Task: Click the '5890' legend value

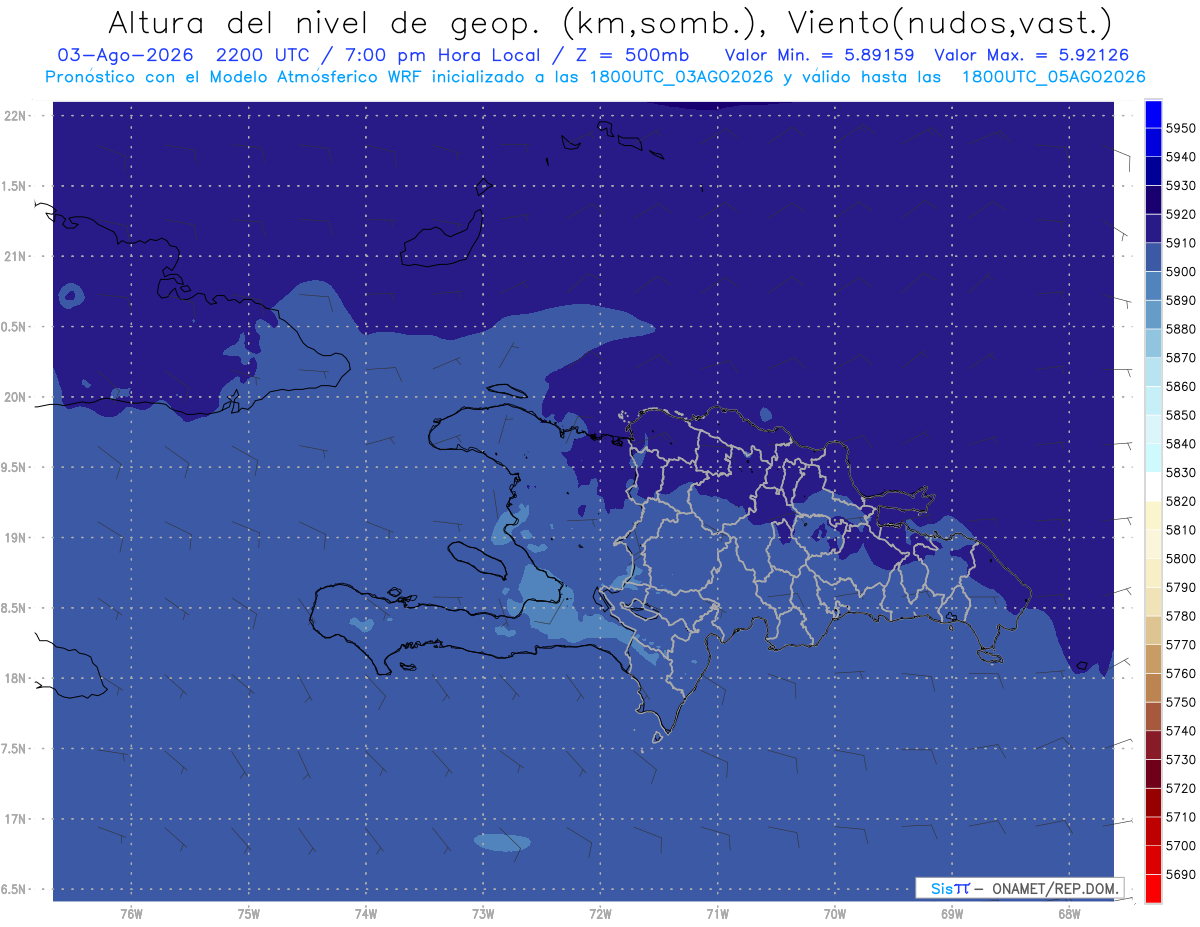Action: tap(1181, 300)
